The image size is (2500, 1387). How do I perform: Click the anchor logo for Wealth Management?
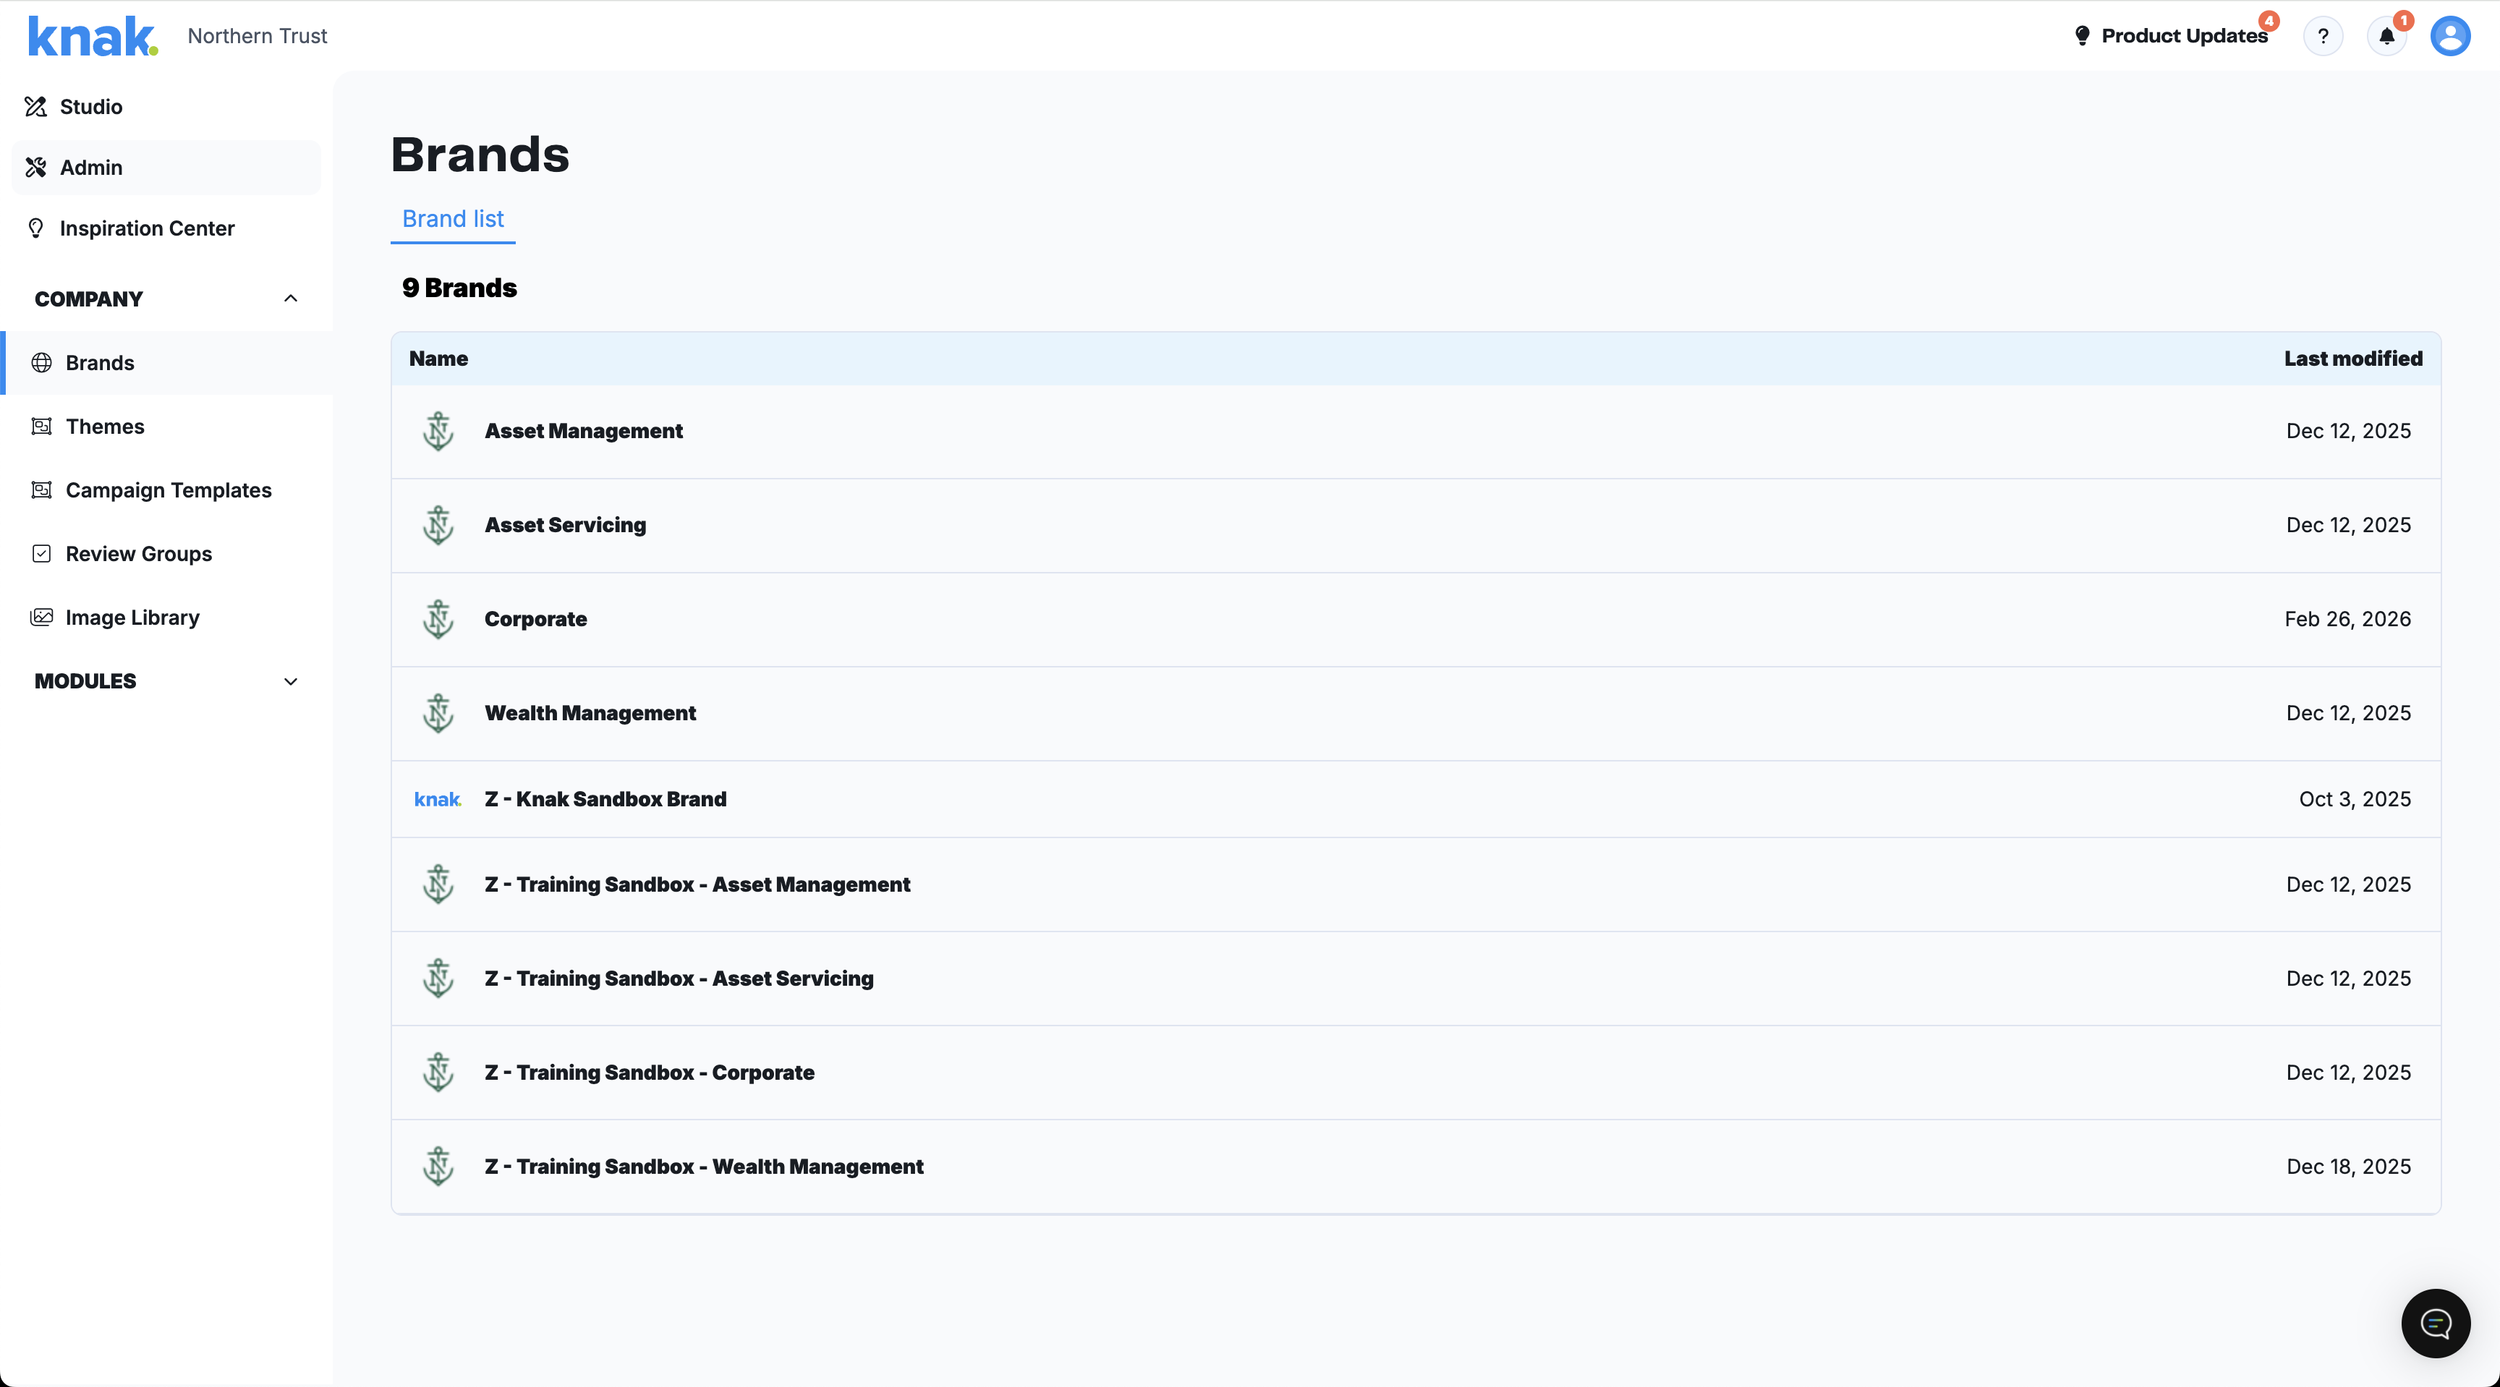pyautogui.click(x=438, y=713)
